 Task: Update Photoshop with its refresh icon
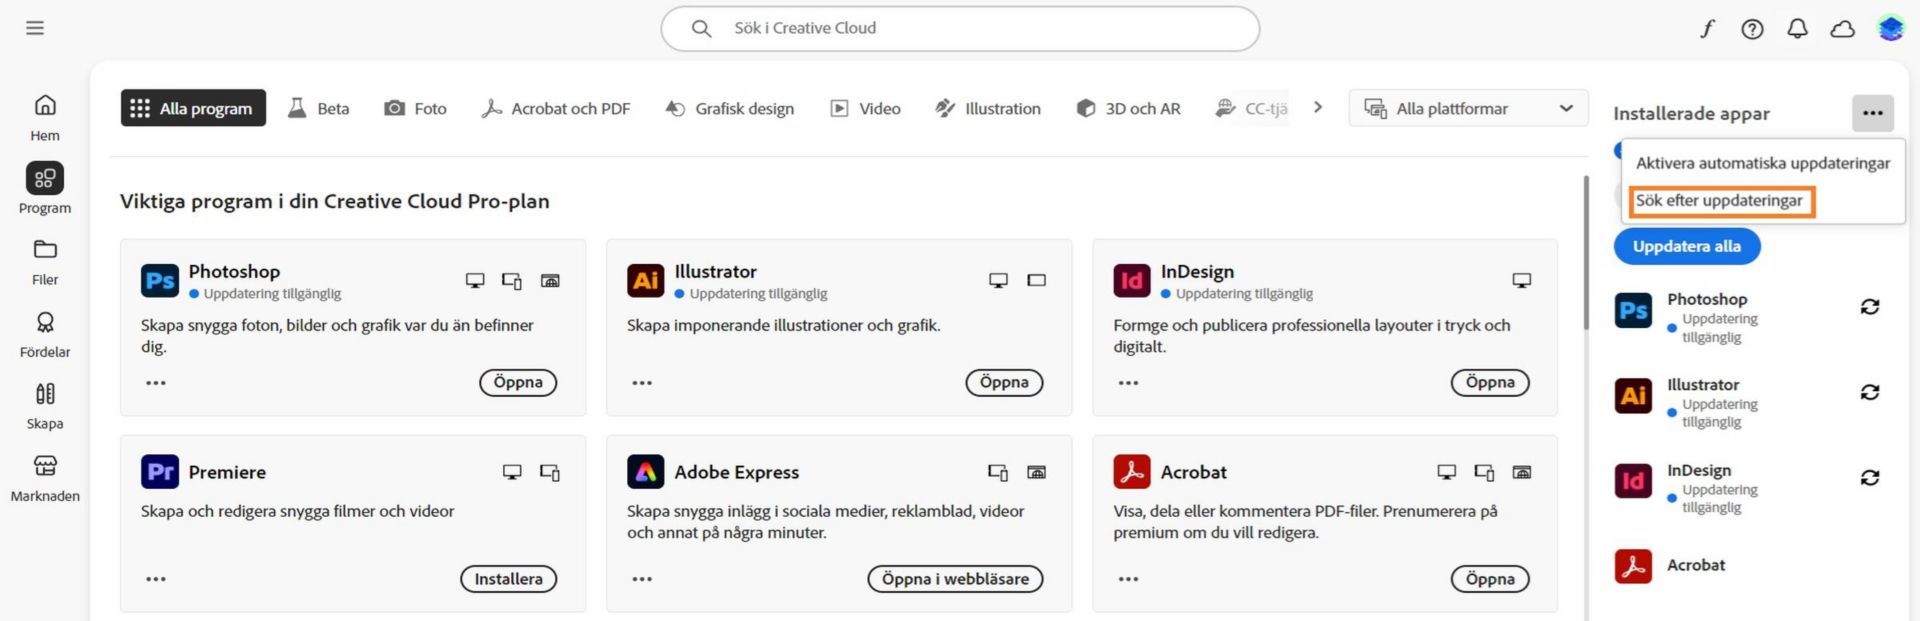tap(1870, 307)
